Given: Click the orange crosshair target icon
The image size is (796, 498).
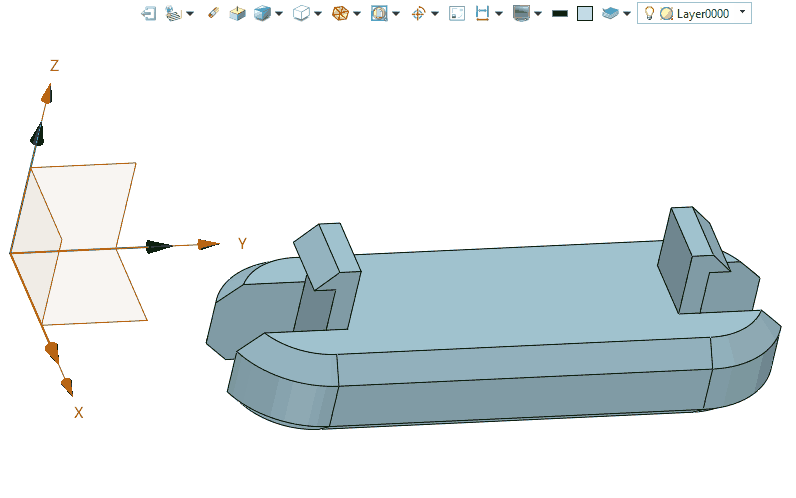Looking at the screenshot, I should (418, 14).
